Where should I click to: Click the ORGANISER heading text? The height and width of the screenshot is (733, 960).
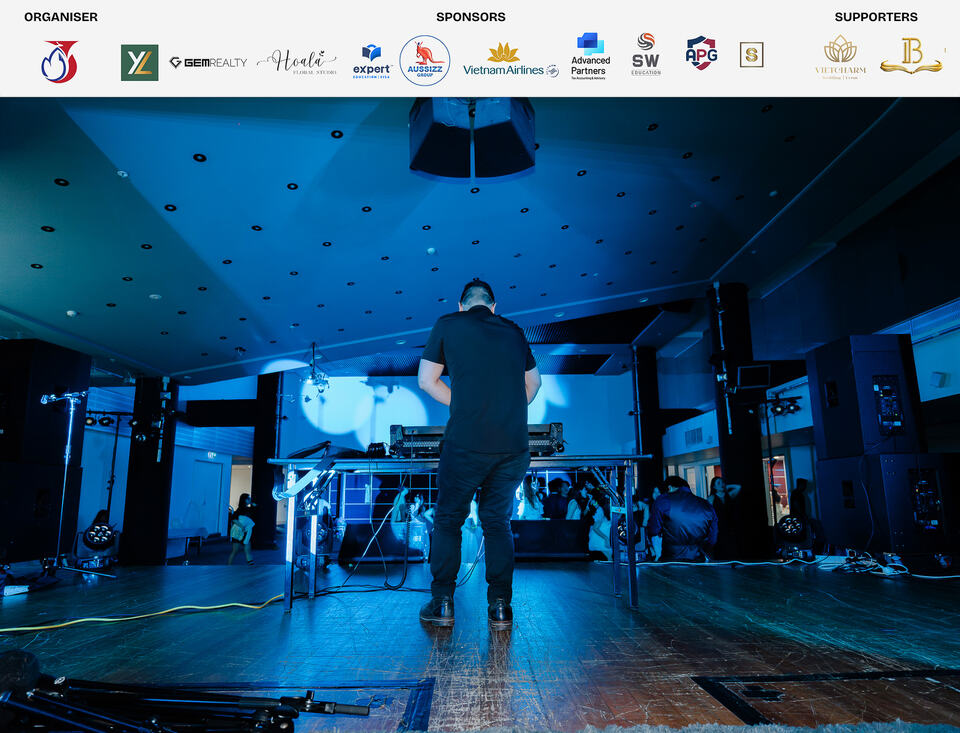point(61,17)
